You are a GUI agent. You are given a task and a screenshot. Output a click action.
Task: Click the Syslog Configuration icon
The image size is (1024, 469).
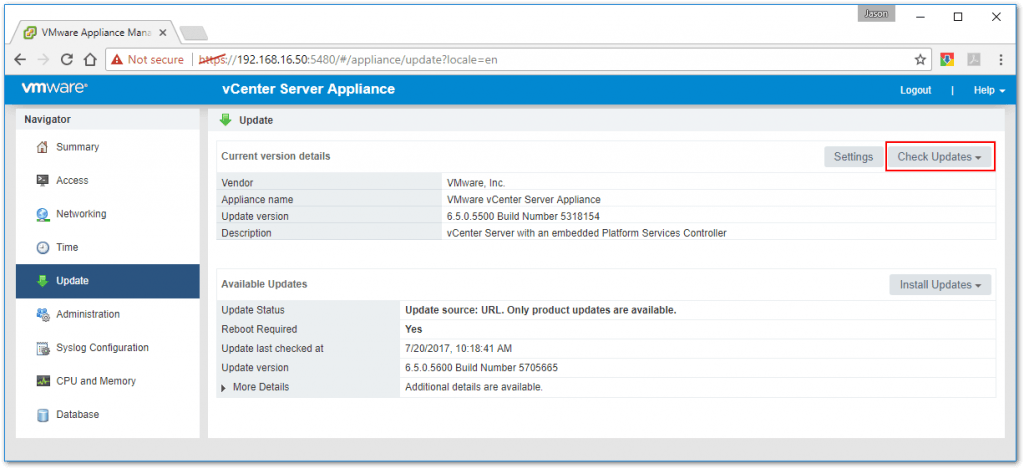coord(42,348)
